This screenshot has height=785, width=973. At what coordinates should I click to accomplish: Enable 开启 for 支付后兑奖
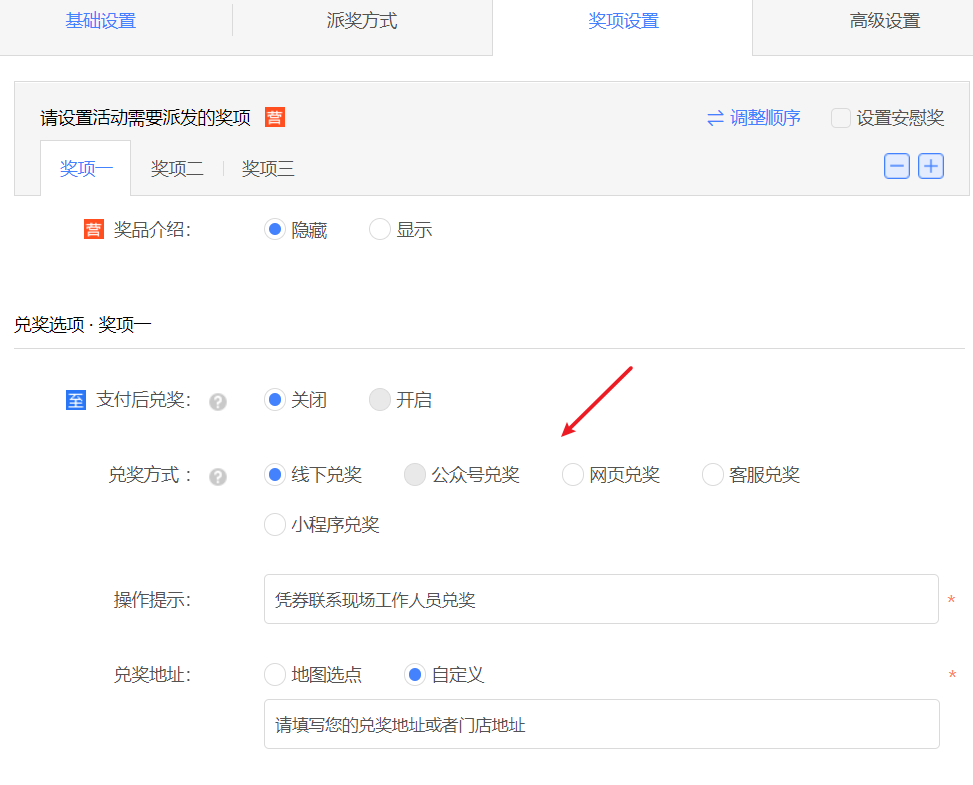379,399
